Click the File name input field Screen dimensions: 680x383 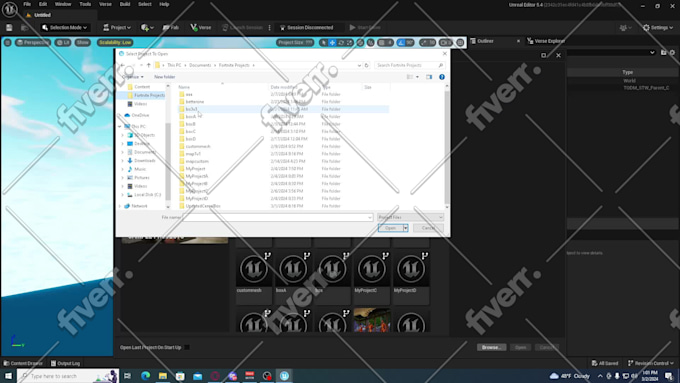pyautogui.click(x=278, y=217)
